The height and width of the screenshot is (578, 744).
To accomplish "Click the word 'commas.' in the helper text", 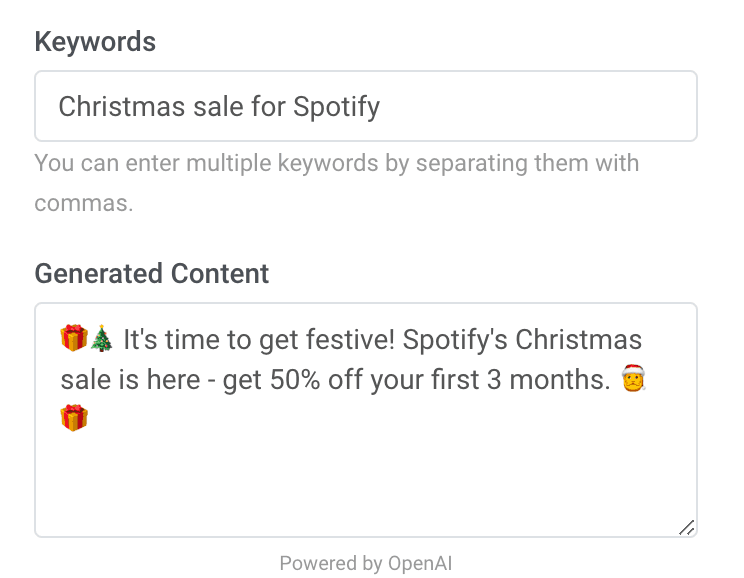I will (83, 203).
